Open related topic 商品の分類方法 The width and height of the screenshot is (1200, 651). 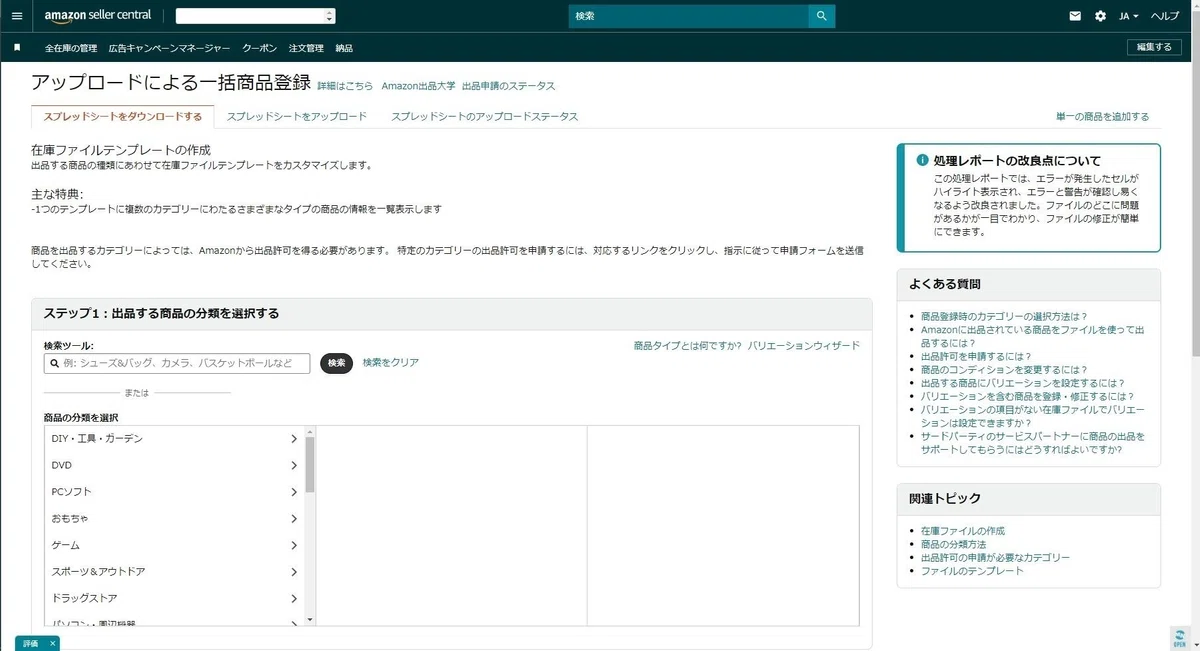pyautogui.click(x=953, y=544)
